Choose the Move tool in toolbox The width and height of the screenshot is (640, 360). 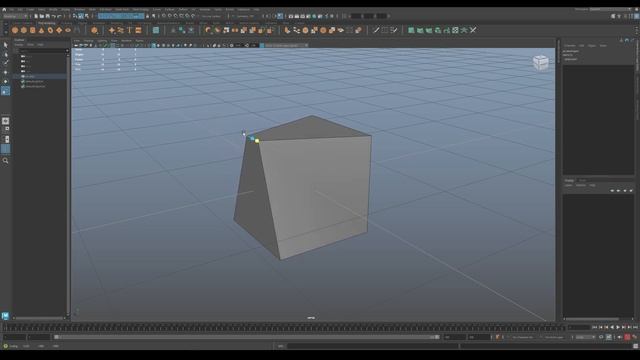coord(5,72)
